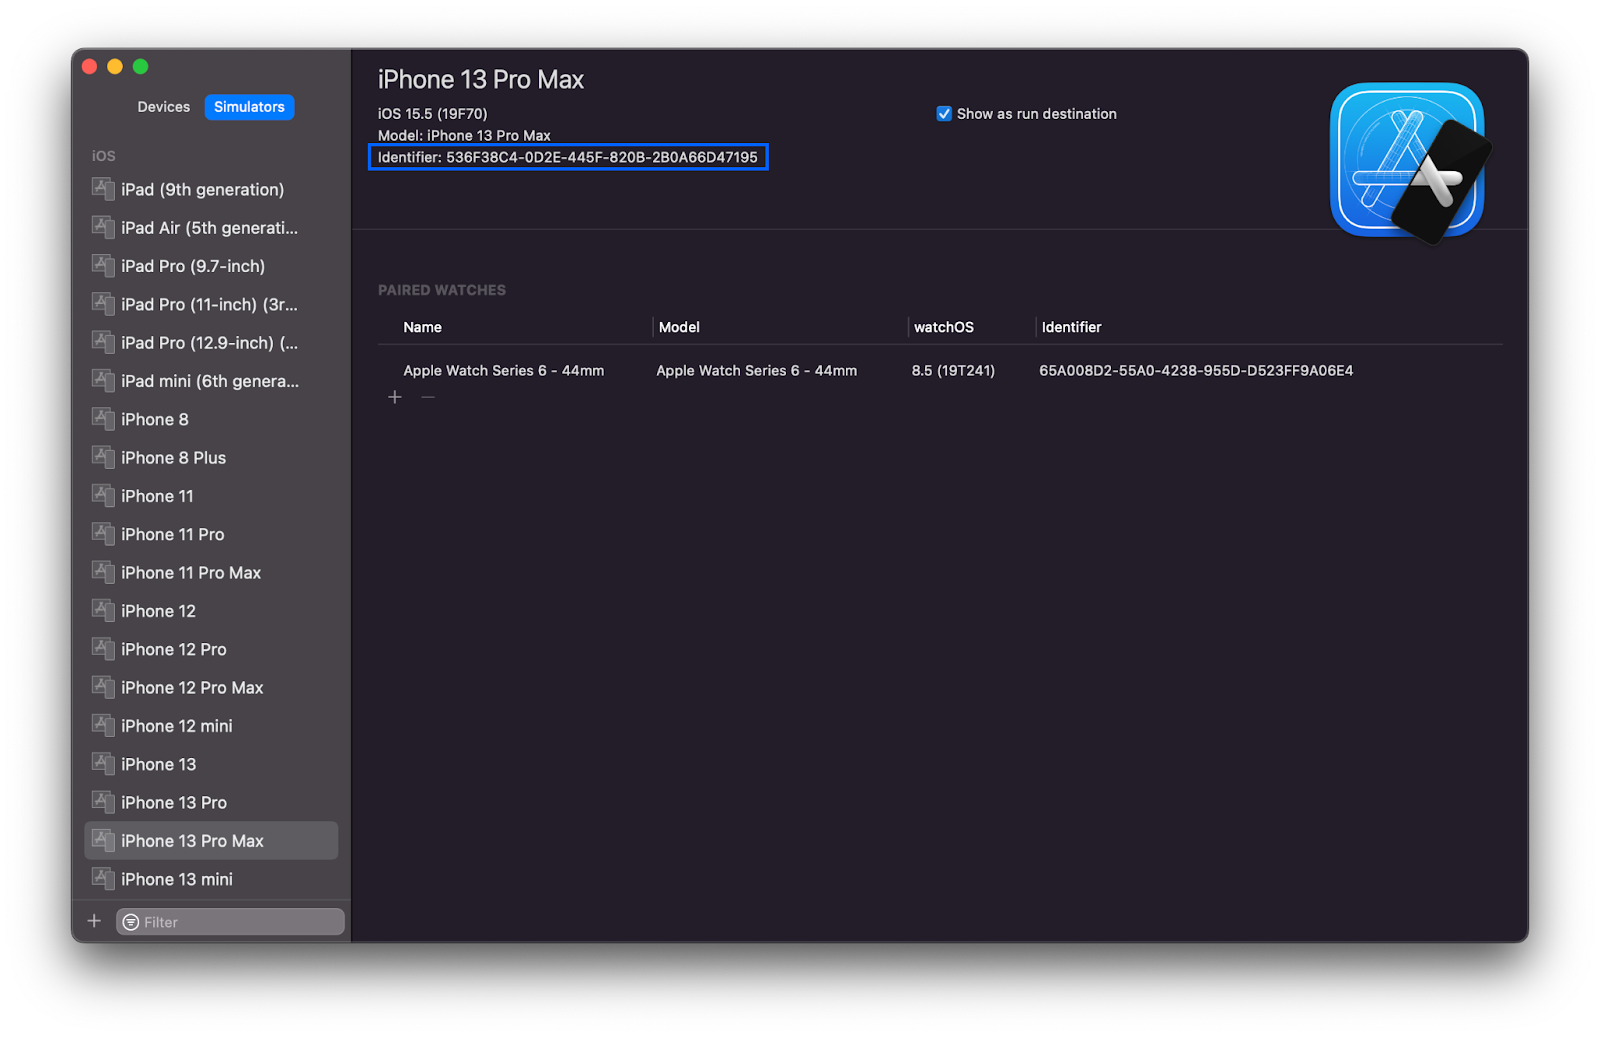The image size is (1600, 1037).
Task: Click simulator icon beside iPhone 12 Pro
Action: (x=103, y=648)
